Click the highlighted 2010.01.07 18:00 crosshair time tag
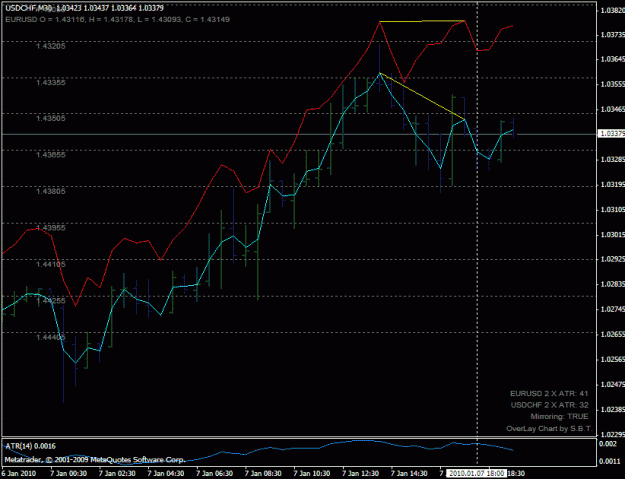 pyautogui.click(x=476, y=473)
